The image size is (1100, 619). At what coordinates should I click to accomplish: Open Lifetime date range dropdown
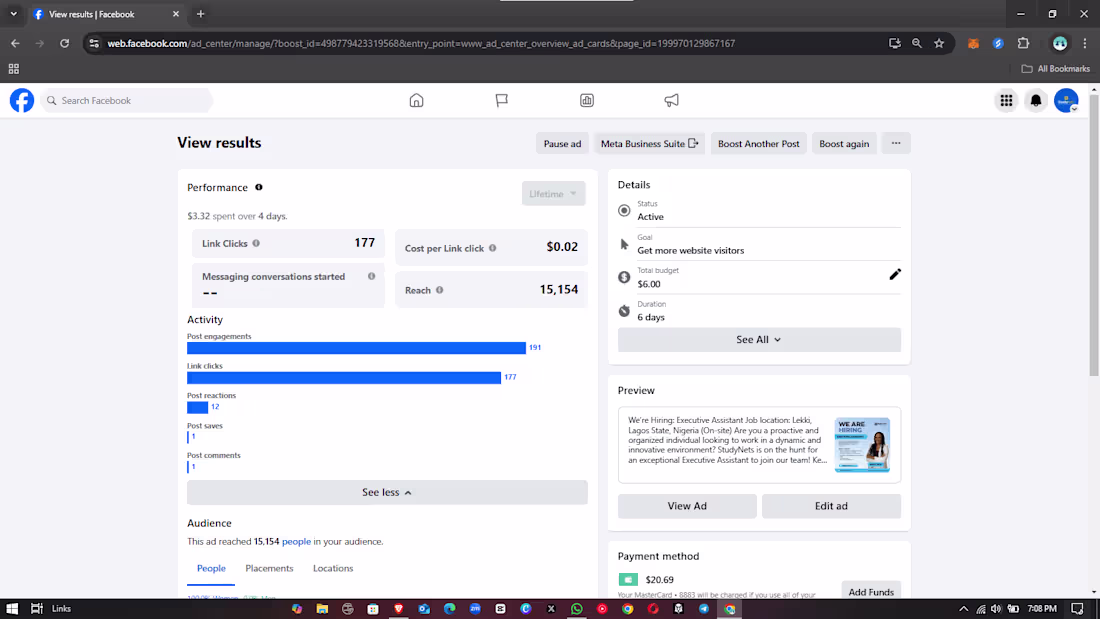[554, 194]
